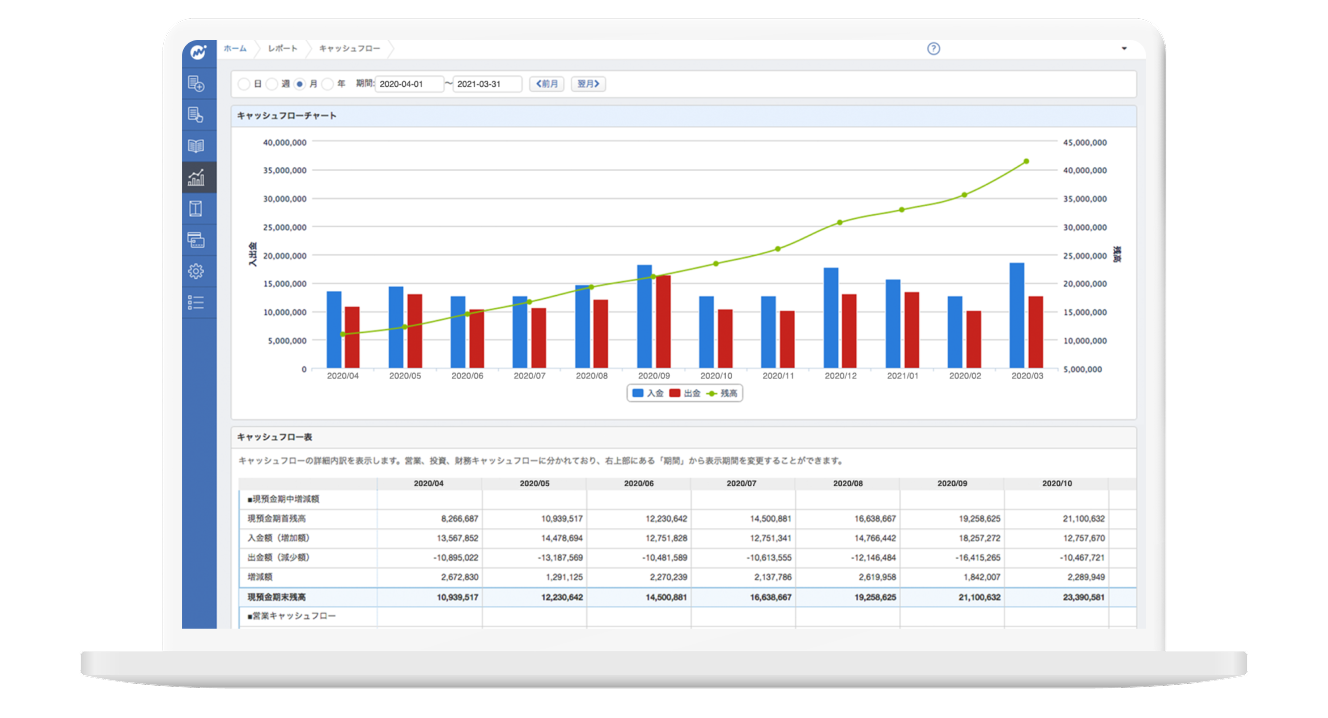
Task: Click the help question mark icon
Action: point(933,49)
